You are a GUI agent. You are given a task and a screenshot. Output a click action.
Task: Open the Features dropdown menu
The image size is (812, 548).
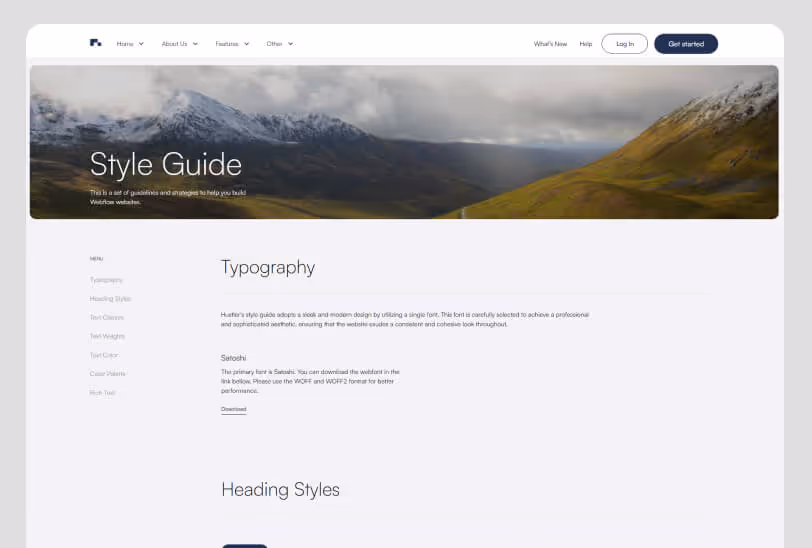tap(232, 44)
